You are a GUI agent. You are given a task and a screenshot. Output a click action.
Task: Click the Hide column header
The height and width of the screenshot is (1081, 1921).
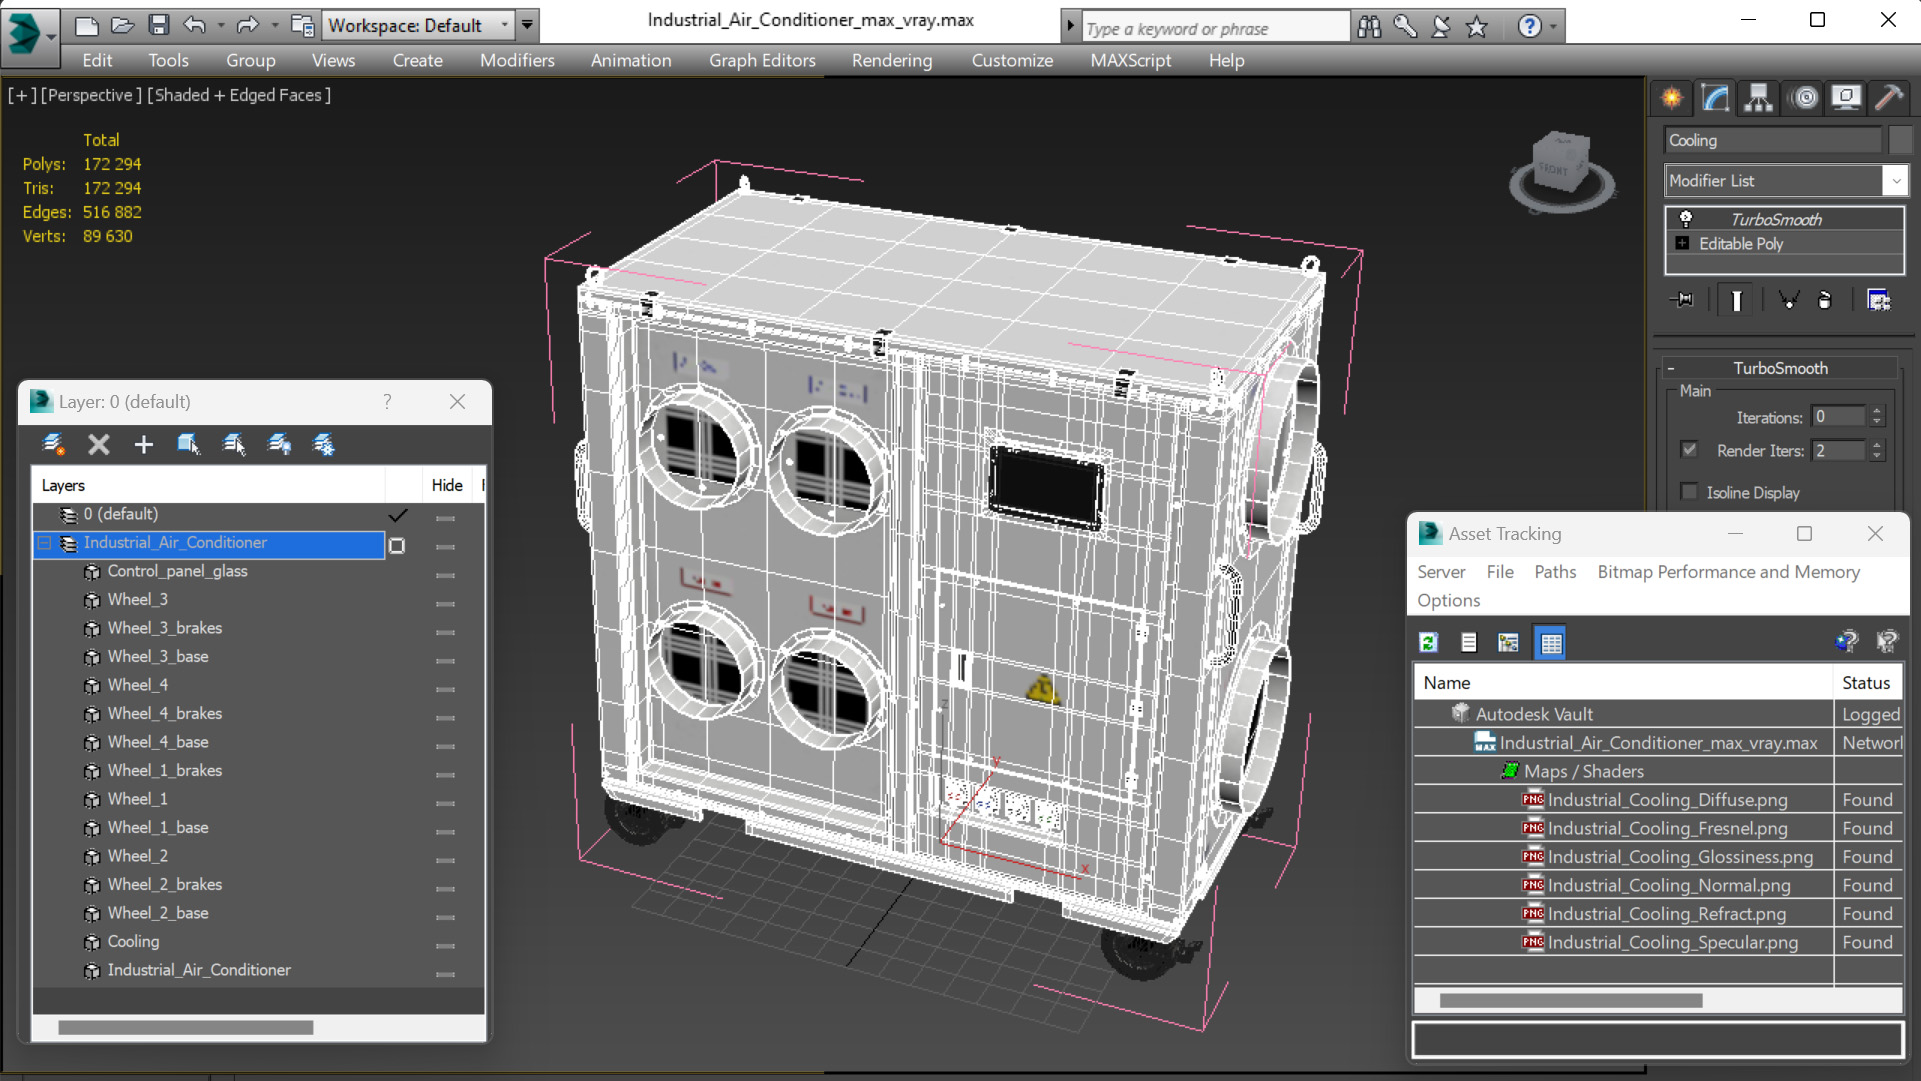(x=447, y=485)
